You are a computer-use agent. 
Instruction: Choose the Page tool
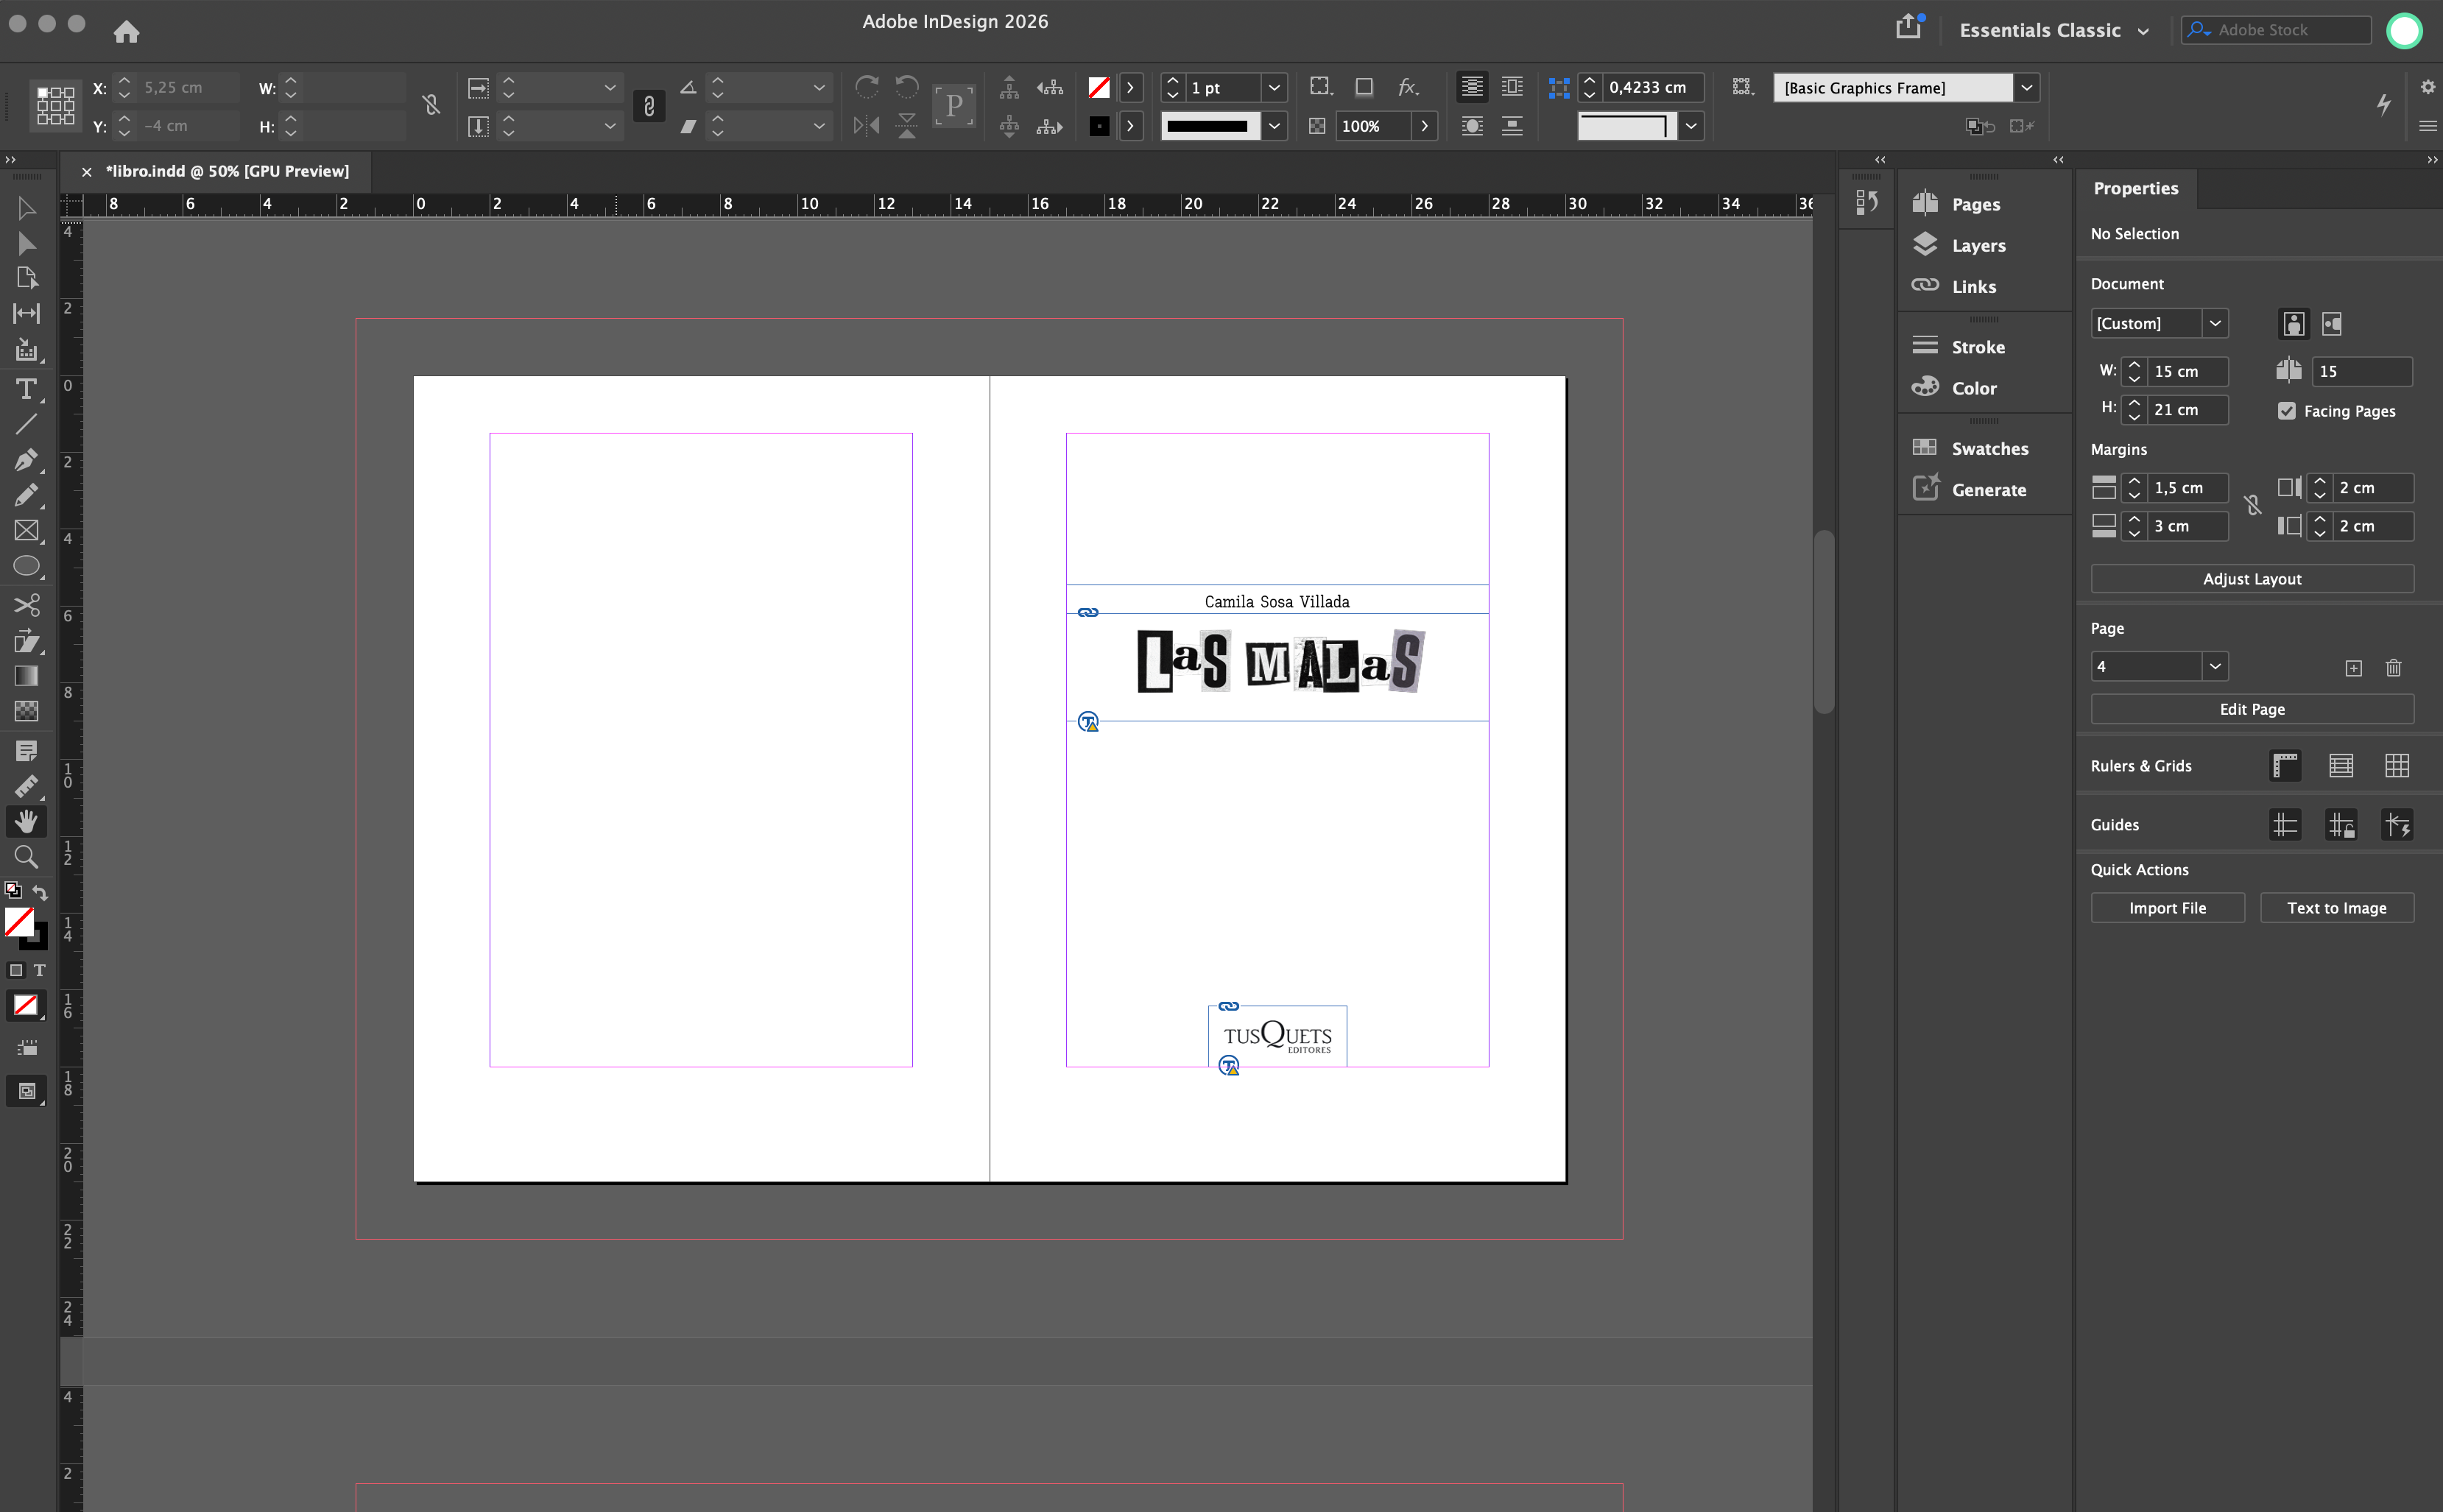pos(26,278)
